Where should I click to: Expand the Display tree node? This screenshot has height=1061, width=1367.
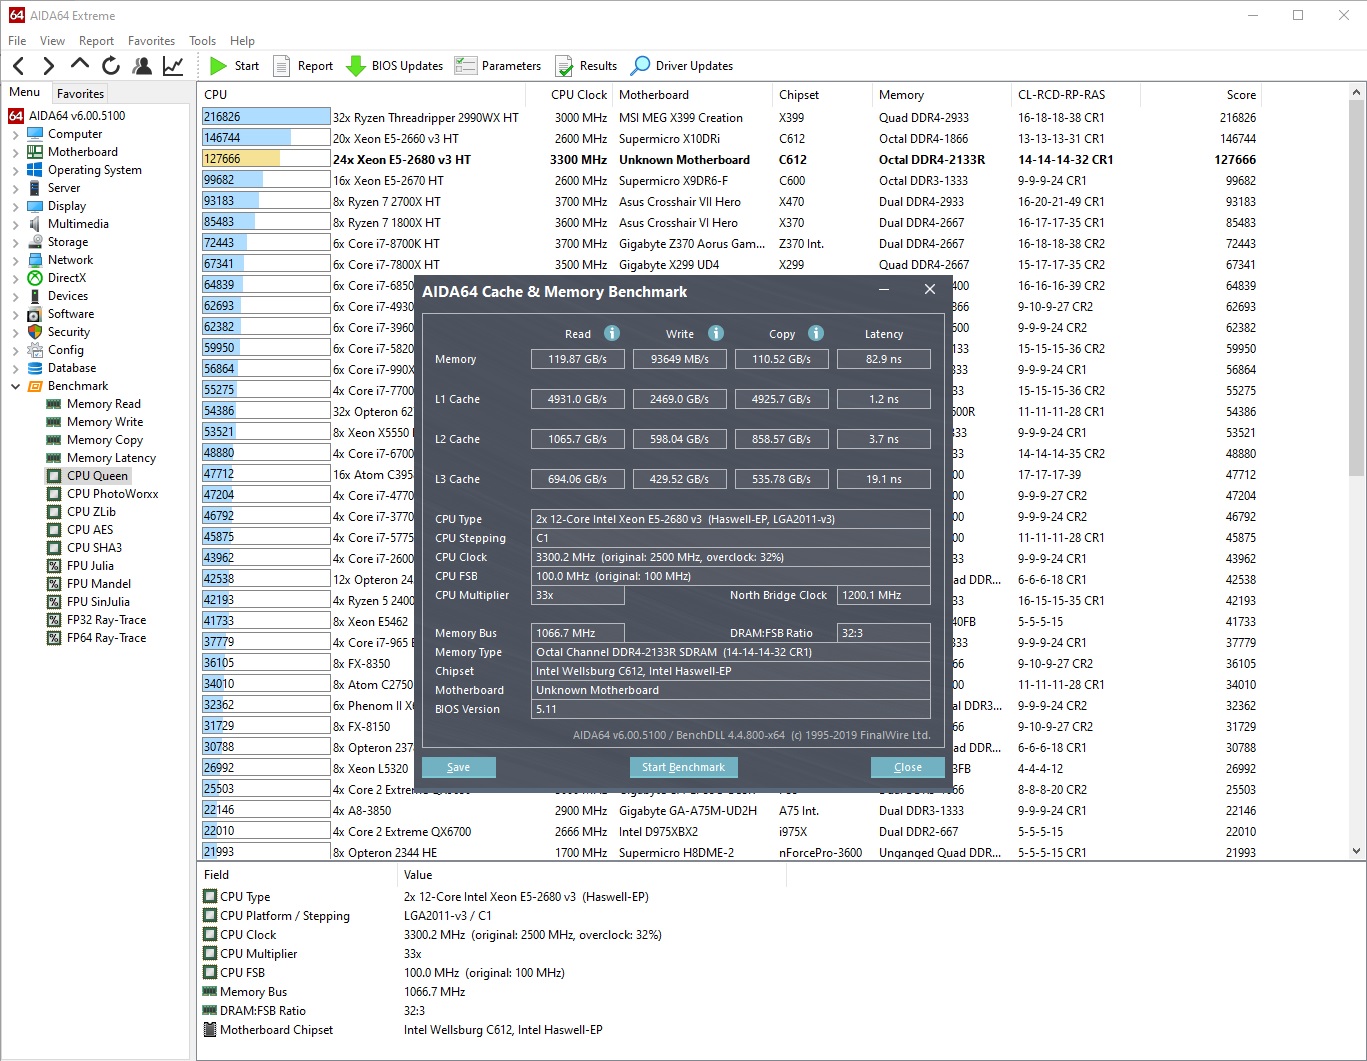16,206
